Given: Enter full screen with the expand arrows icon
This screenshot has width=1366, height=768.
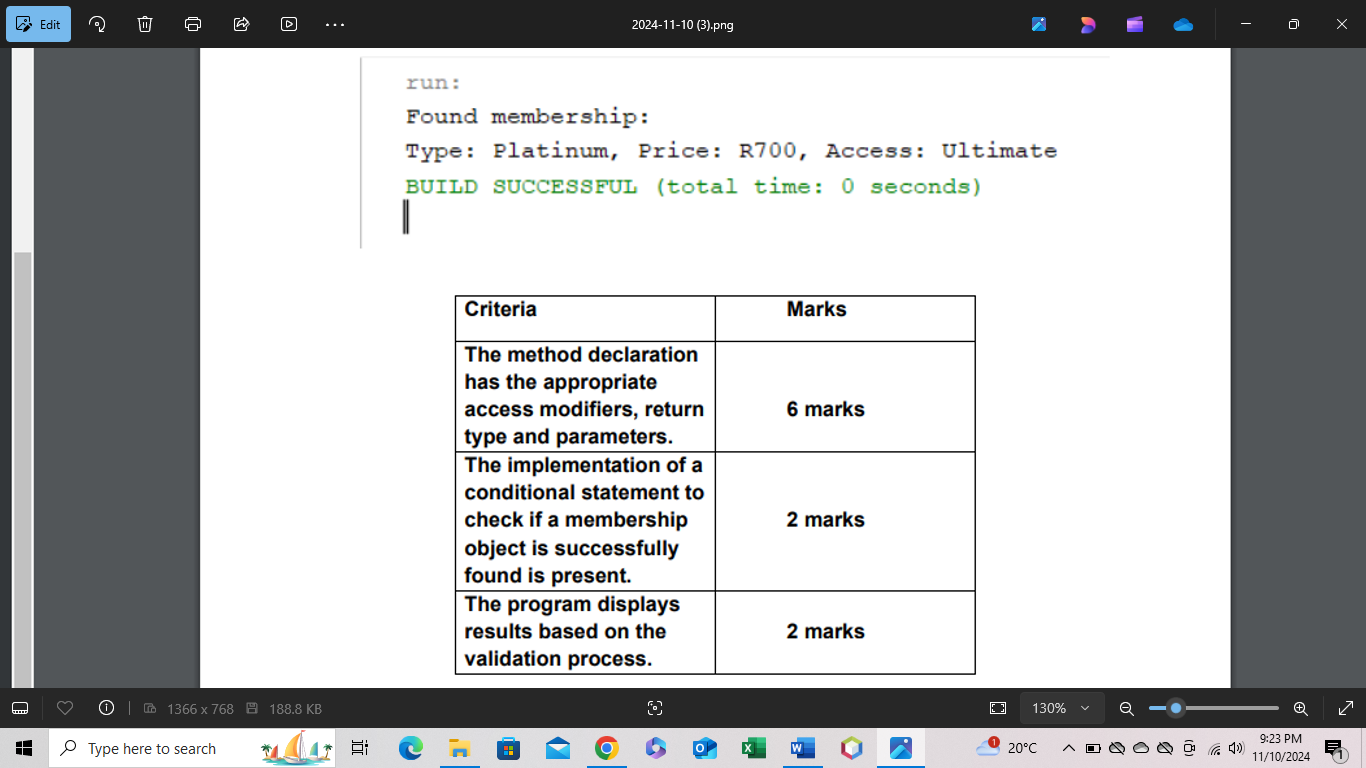Looking at the screenshot, I should coord(1344,708).
